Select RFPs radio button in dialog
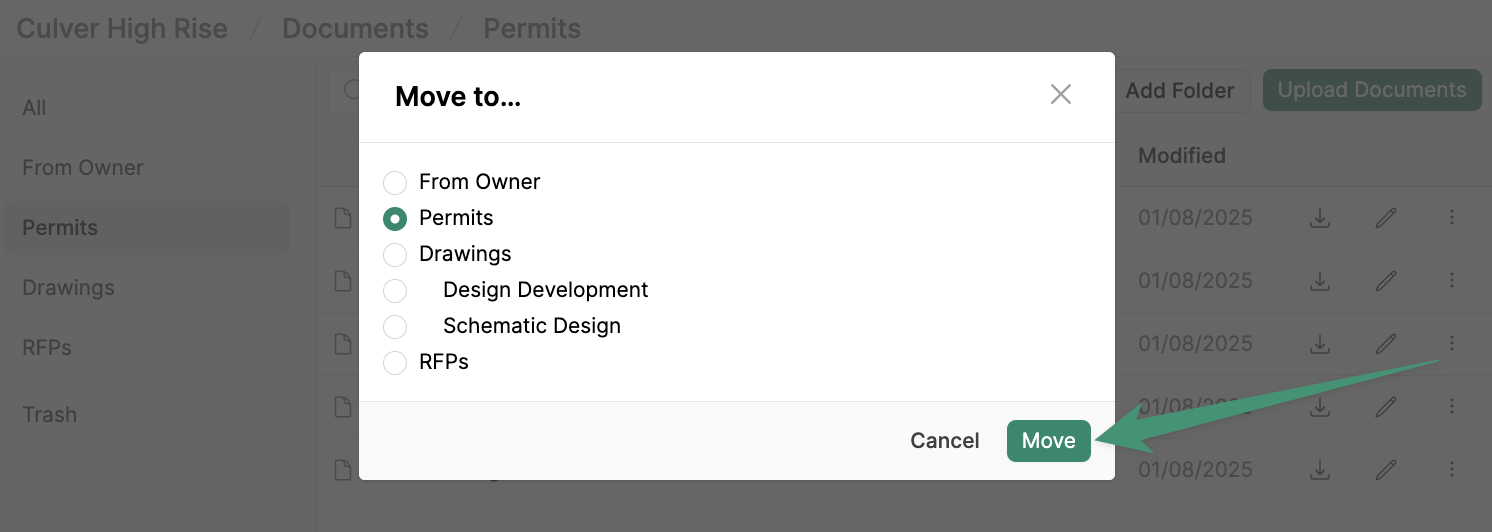The width and height of the screenshot is (1492, 532). [x=395, y=362]
